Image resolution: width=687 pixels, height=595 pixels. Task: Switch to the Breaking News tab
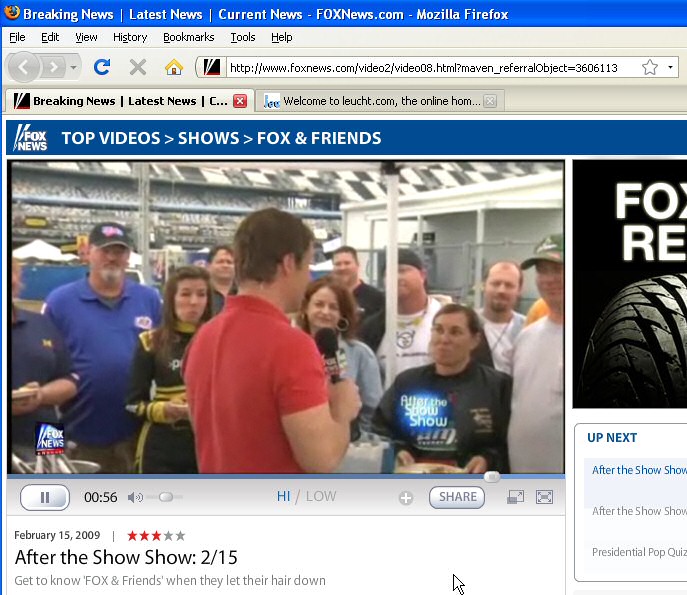[x=129, y=101]
